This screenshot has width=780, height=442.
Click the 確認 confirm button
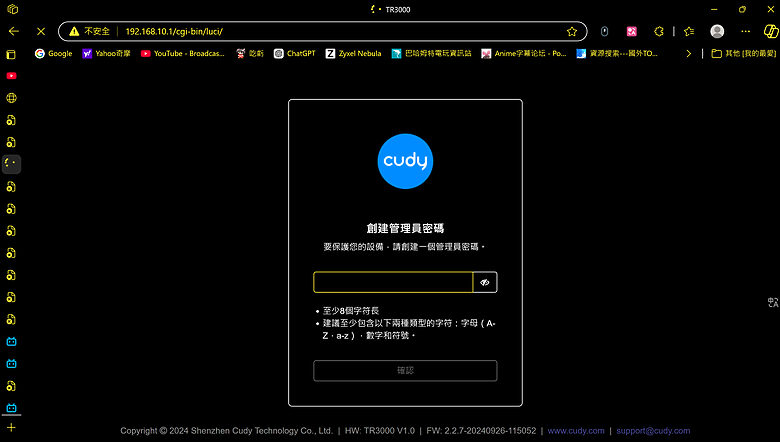click(x=405, y=370)
